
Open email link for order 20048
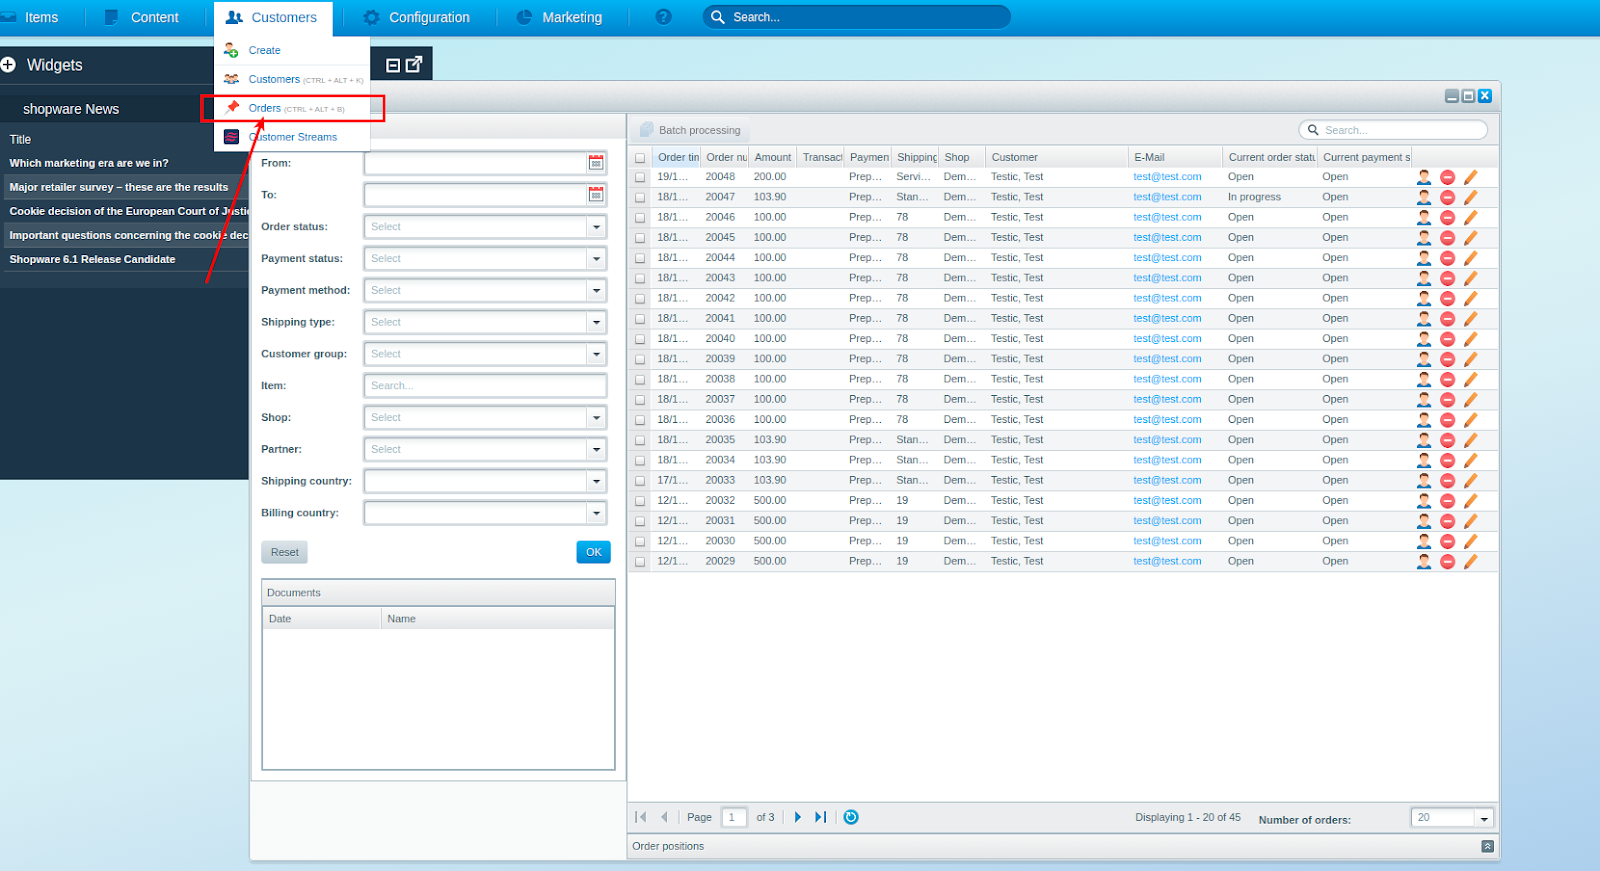coord(1167,177)
